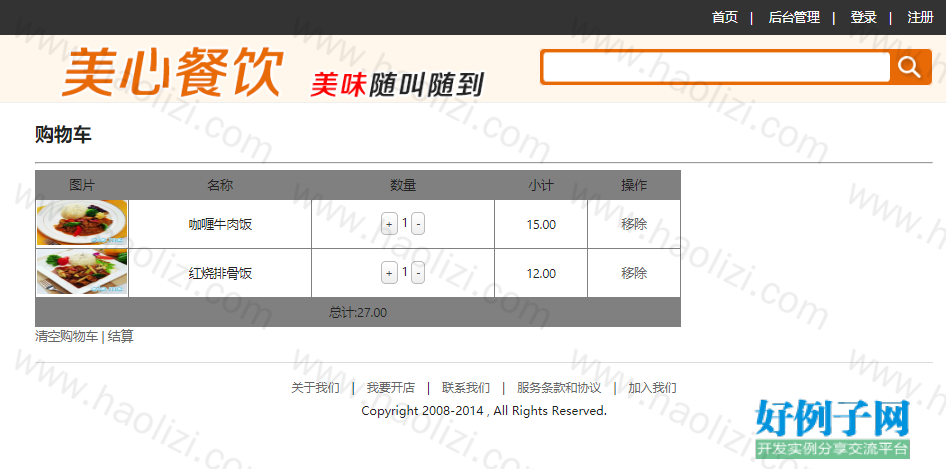
Task: Open the 我要开店 footer link
Action: [391, 388]
